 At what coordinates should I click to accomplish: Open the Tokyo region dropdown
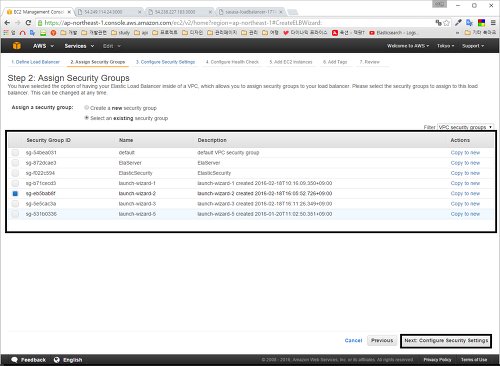(446, 46)
